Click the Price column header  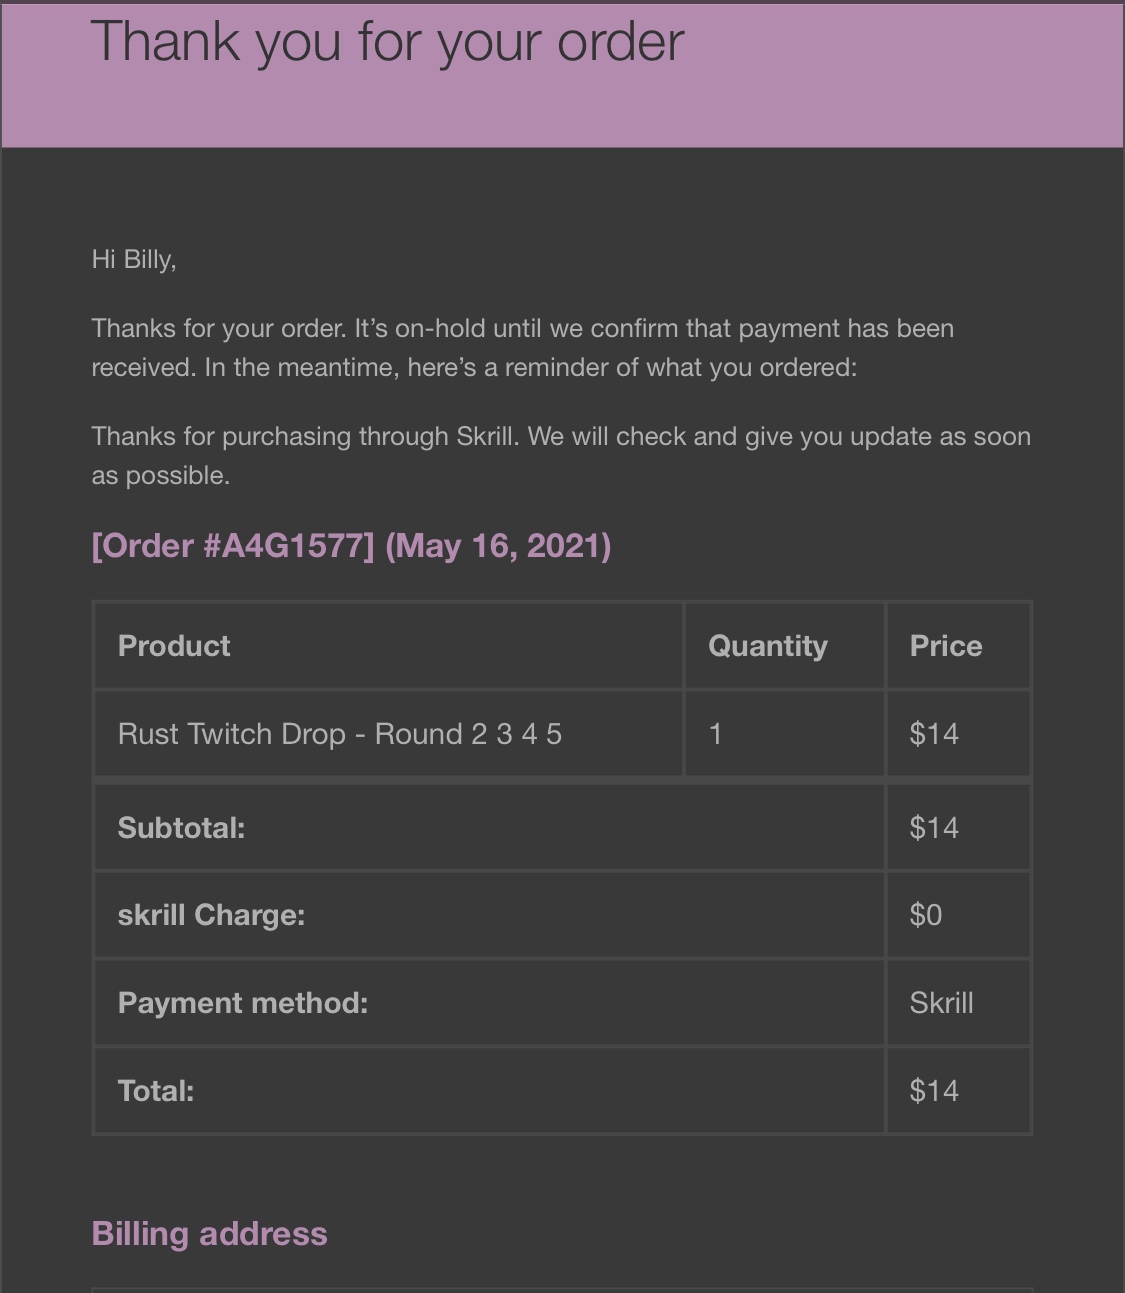pos(946,646)
